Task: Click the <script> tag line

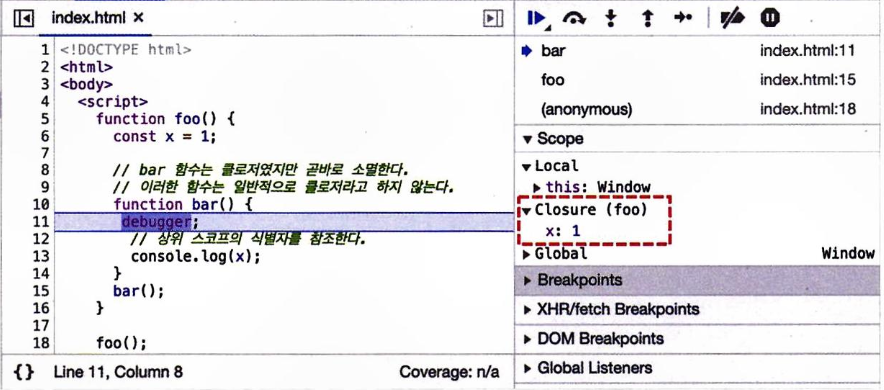Action: click(x=113, y=102)
